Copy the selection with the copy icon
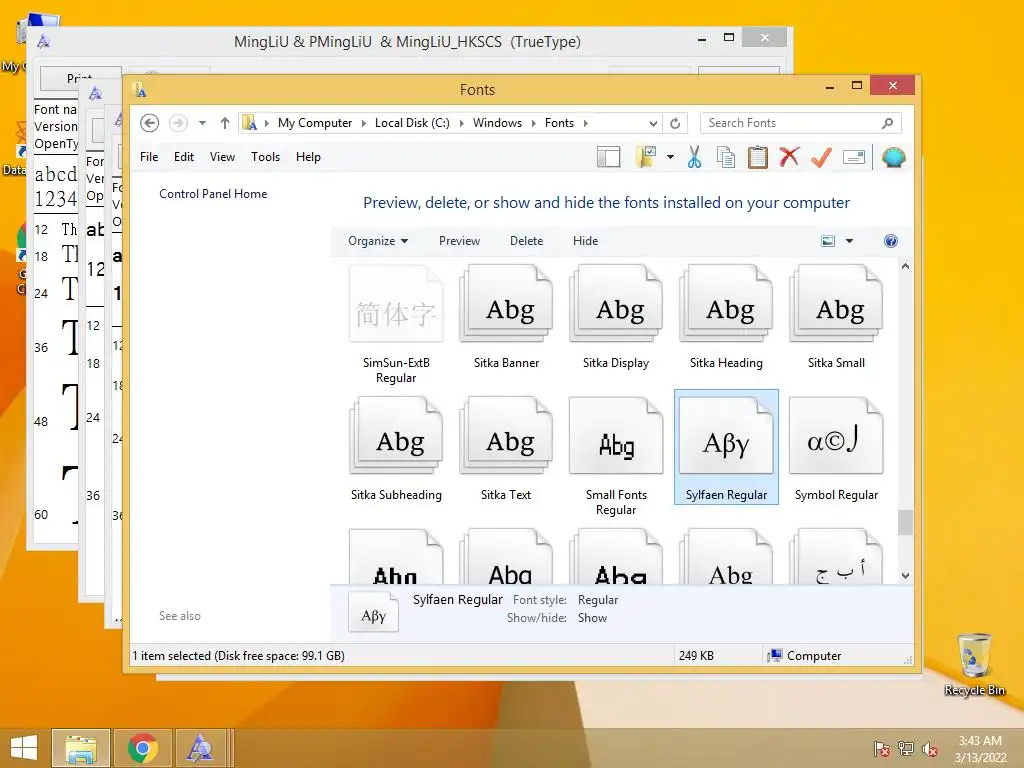This screenshot has width=1024, height=768. (726, 157)
